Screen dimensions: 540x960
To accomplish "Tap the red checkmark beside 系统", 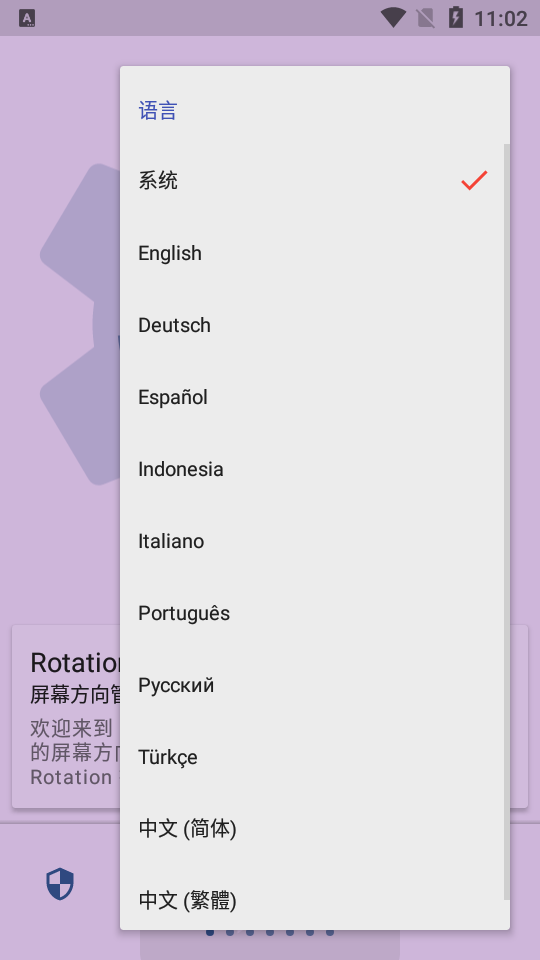I will point(474,181).
